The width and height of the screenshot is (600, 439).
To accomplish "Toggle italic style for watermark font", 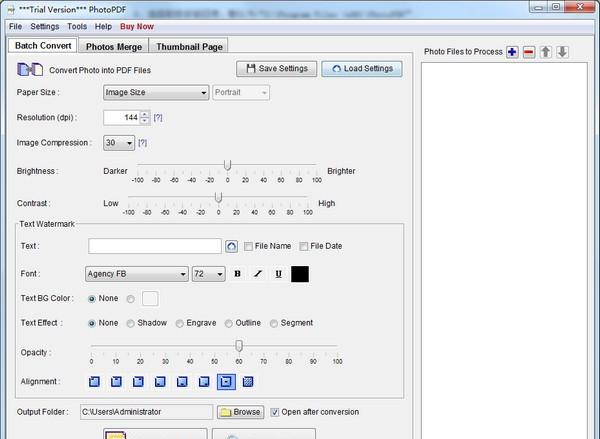I will (258, 274).
